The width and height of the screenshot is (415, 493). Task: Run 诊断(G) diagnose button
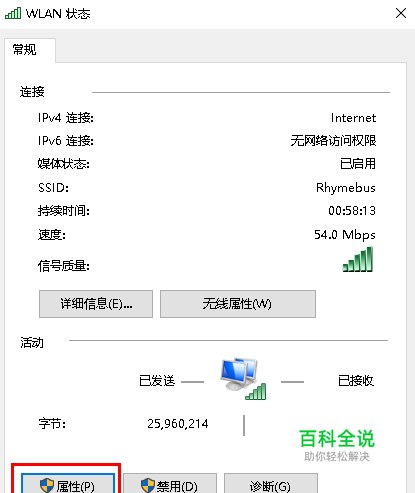[271, 483]
